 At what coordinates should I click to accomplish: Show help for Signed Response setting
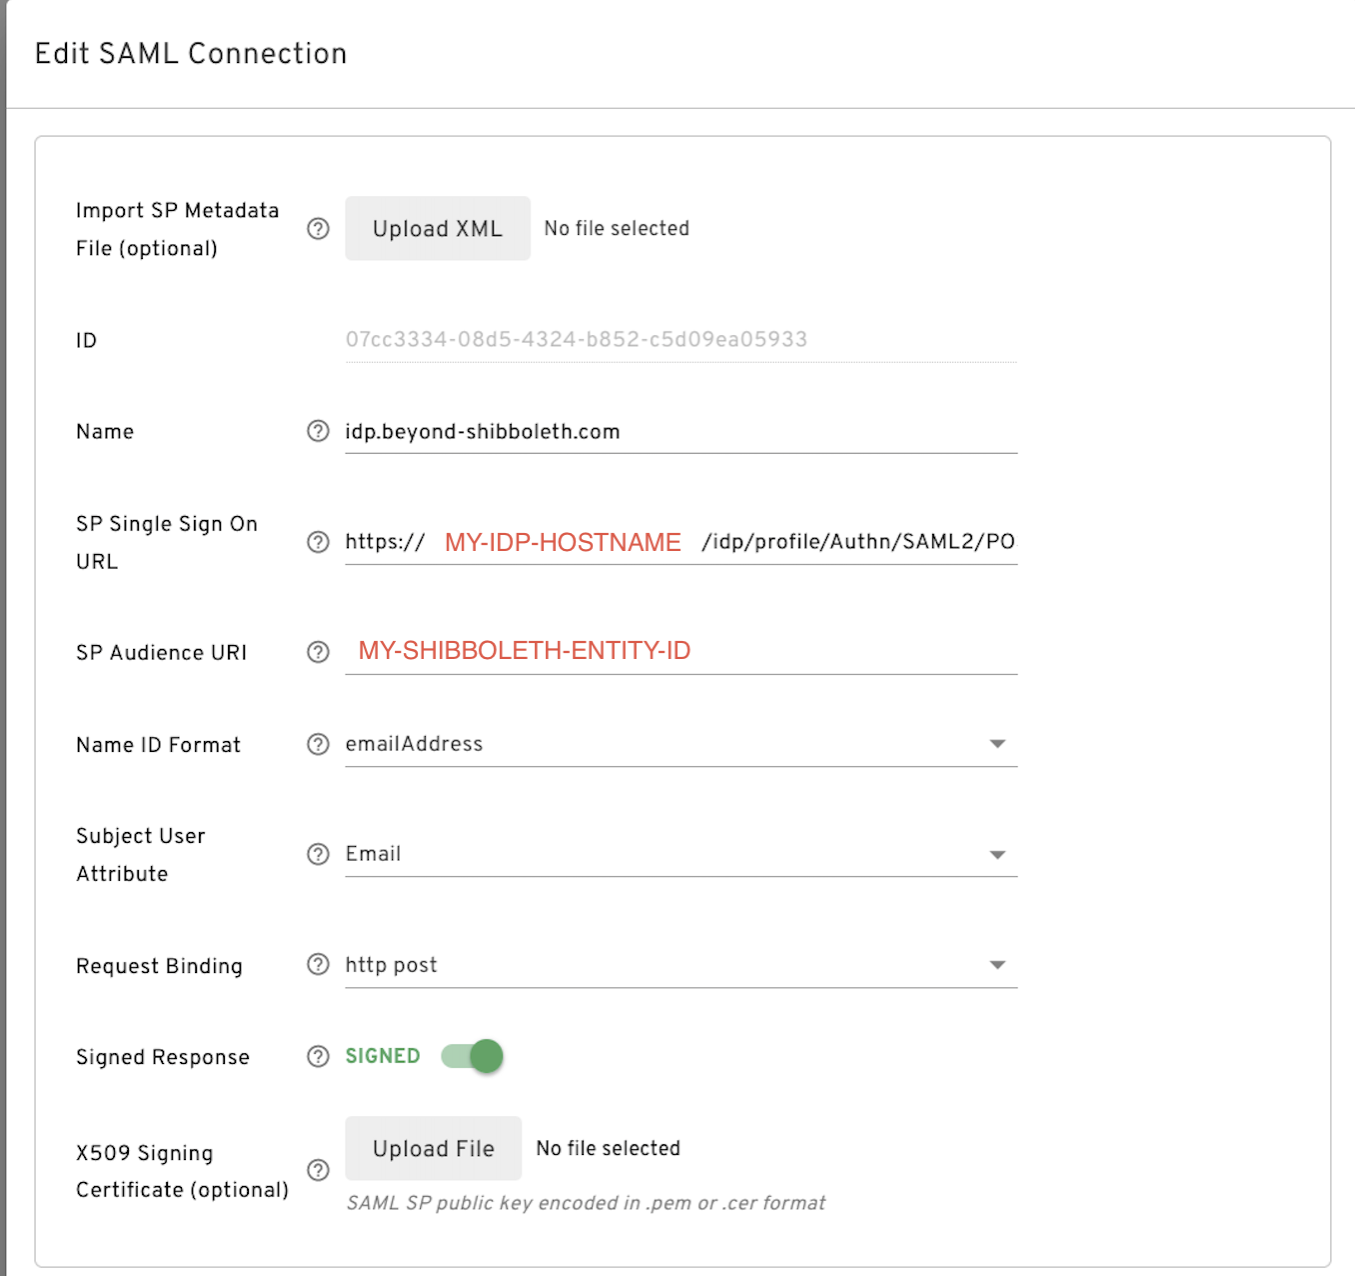318,1056
